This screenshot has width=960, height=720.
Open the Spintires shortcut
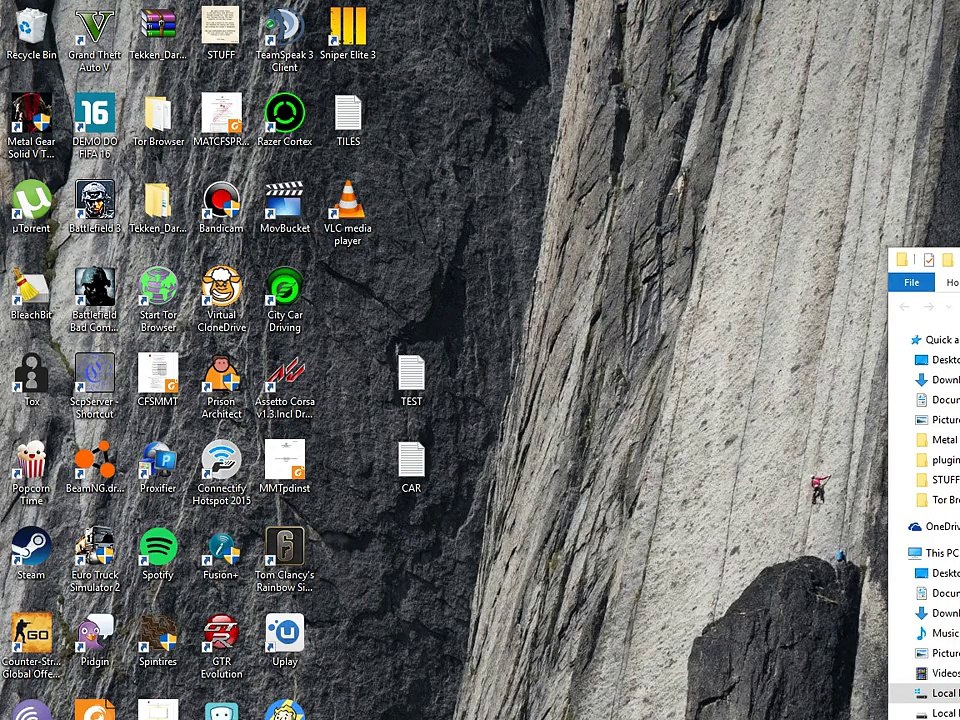(158, 640)
